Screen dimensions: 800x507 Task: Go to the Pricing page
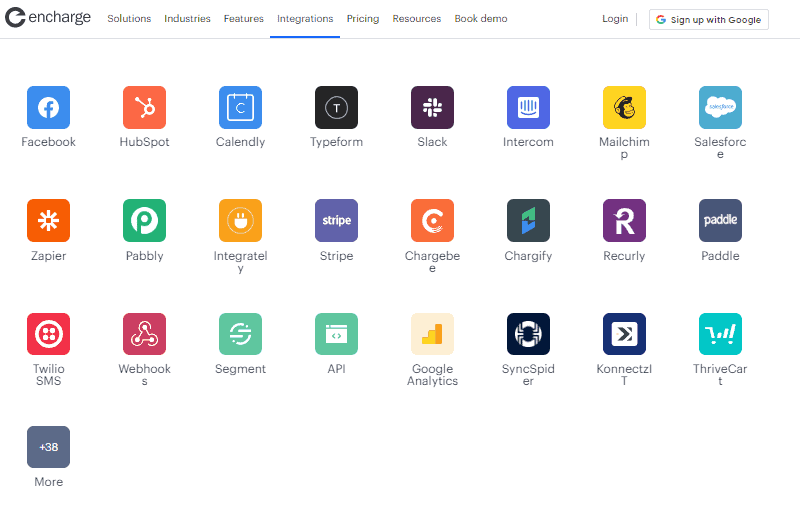[x=363, y=19]
